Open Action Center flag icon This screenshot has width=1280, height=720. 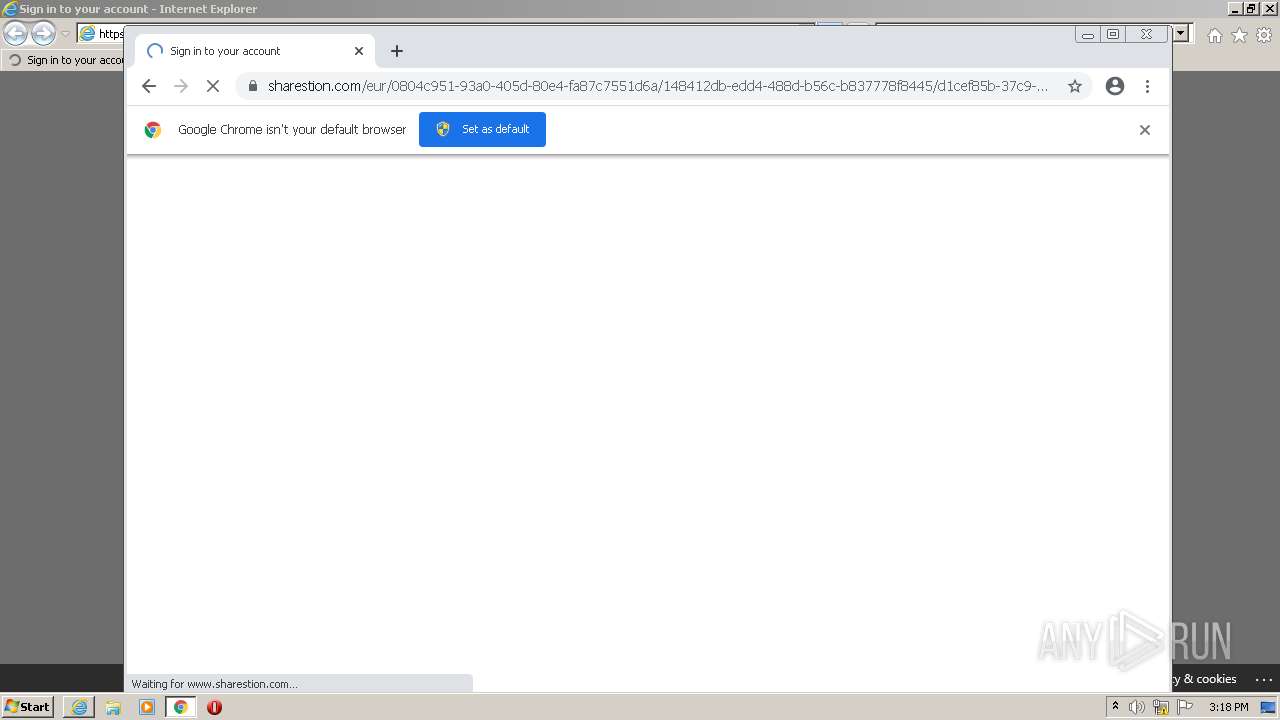[x=1185, y=707]
